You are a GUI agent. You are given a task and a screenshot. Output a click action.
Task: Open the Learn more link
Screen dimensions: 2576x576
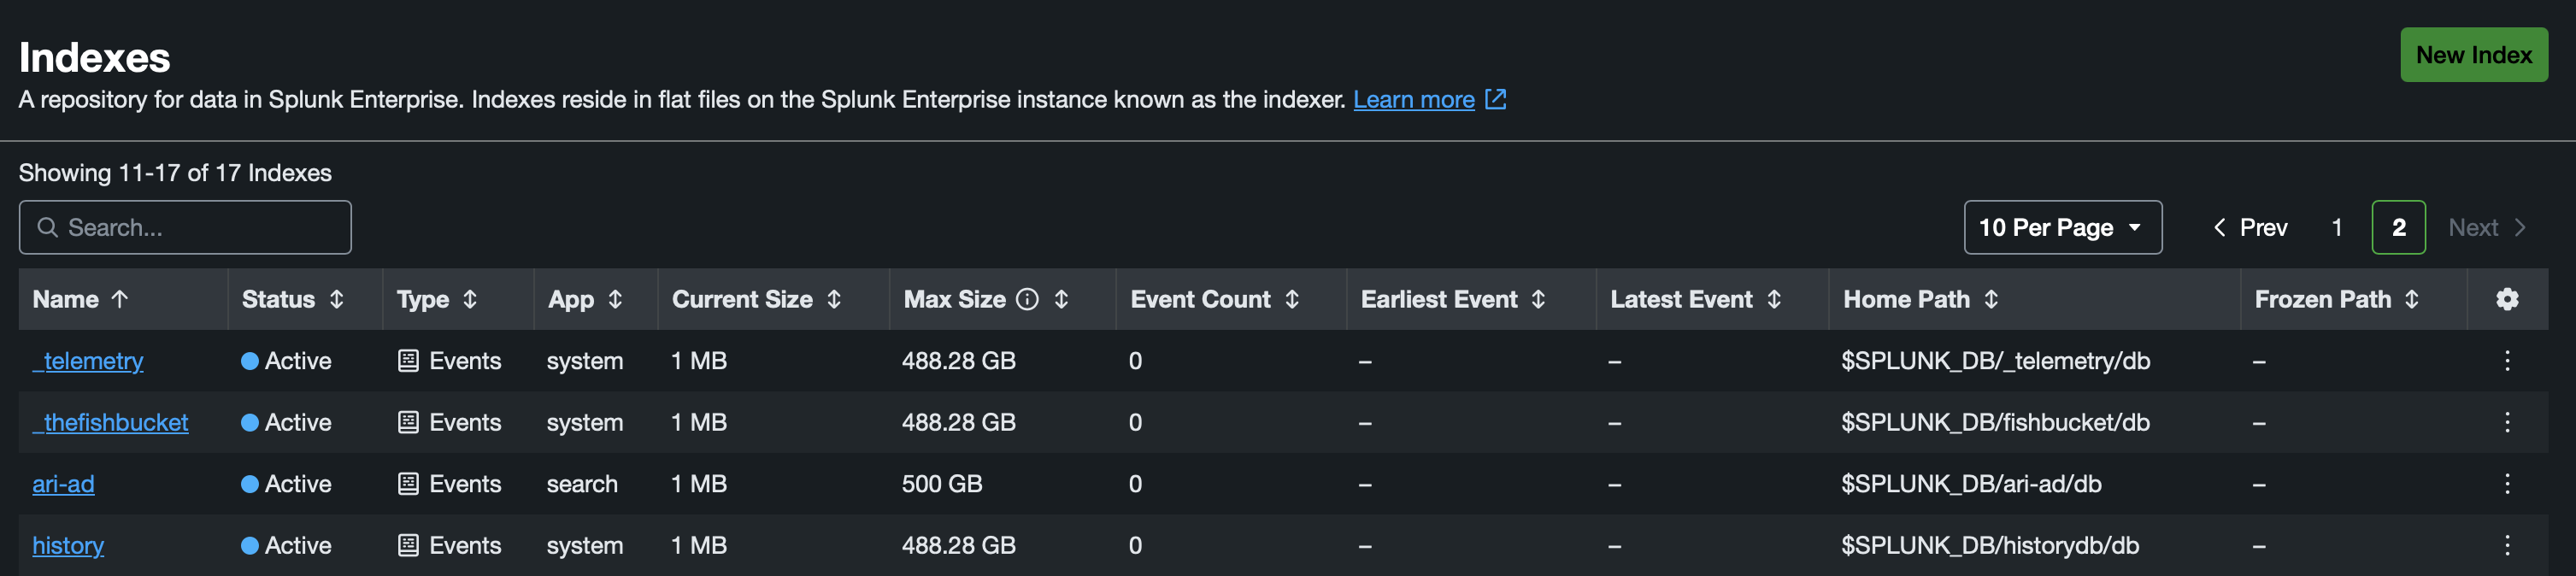click(x=1413, y=99)
